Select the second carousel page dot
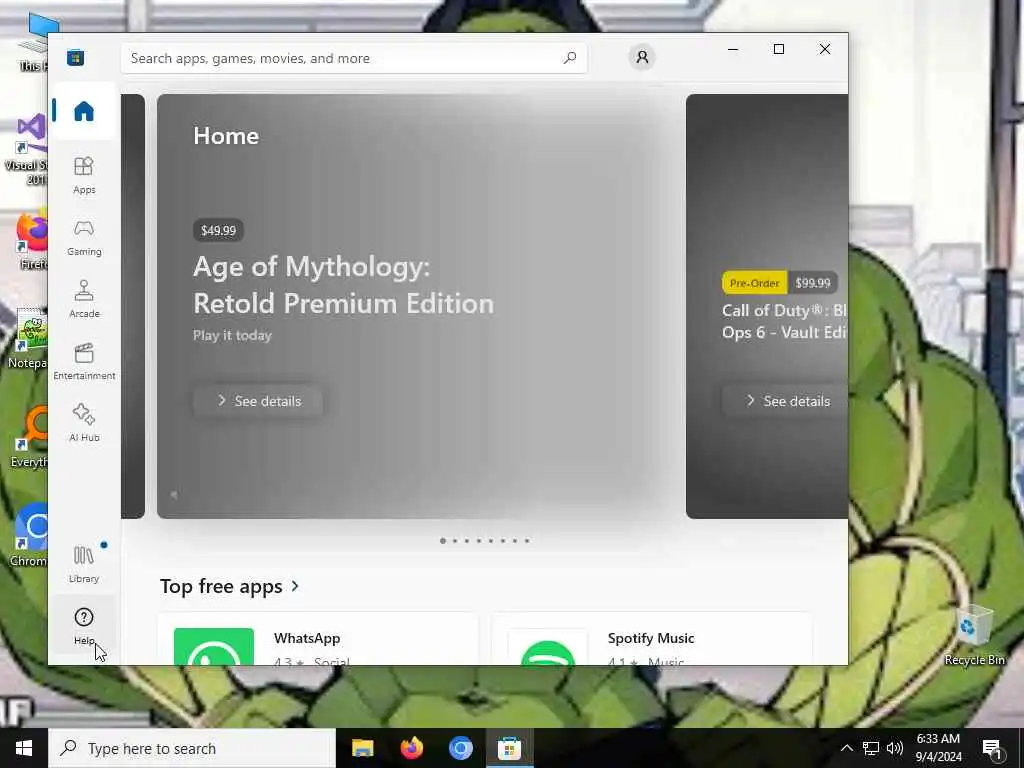This screenshot has width=1024, height=768. [x=455, y=541]
